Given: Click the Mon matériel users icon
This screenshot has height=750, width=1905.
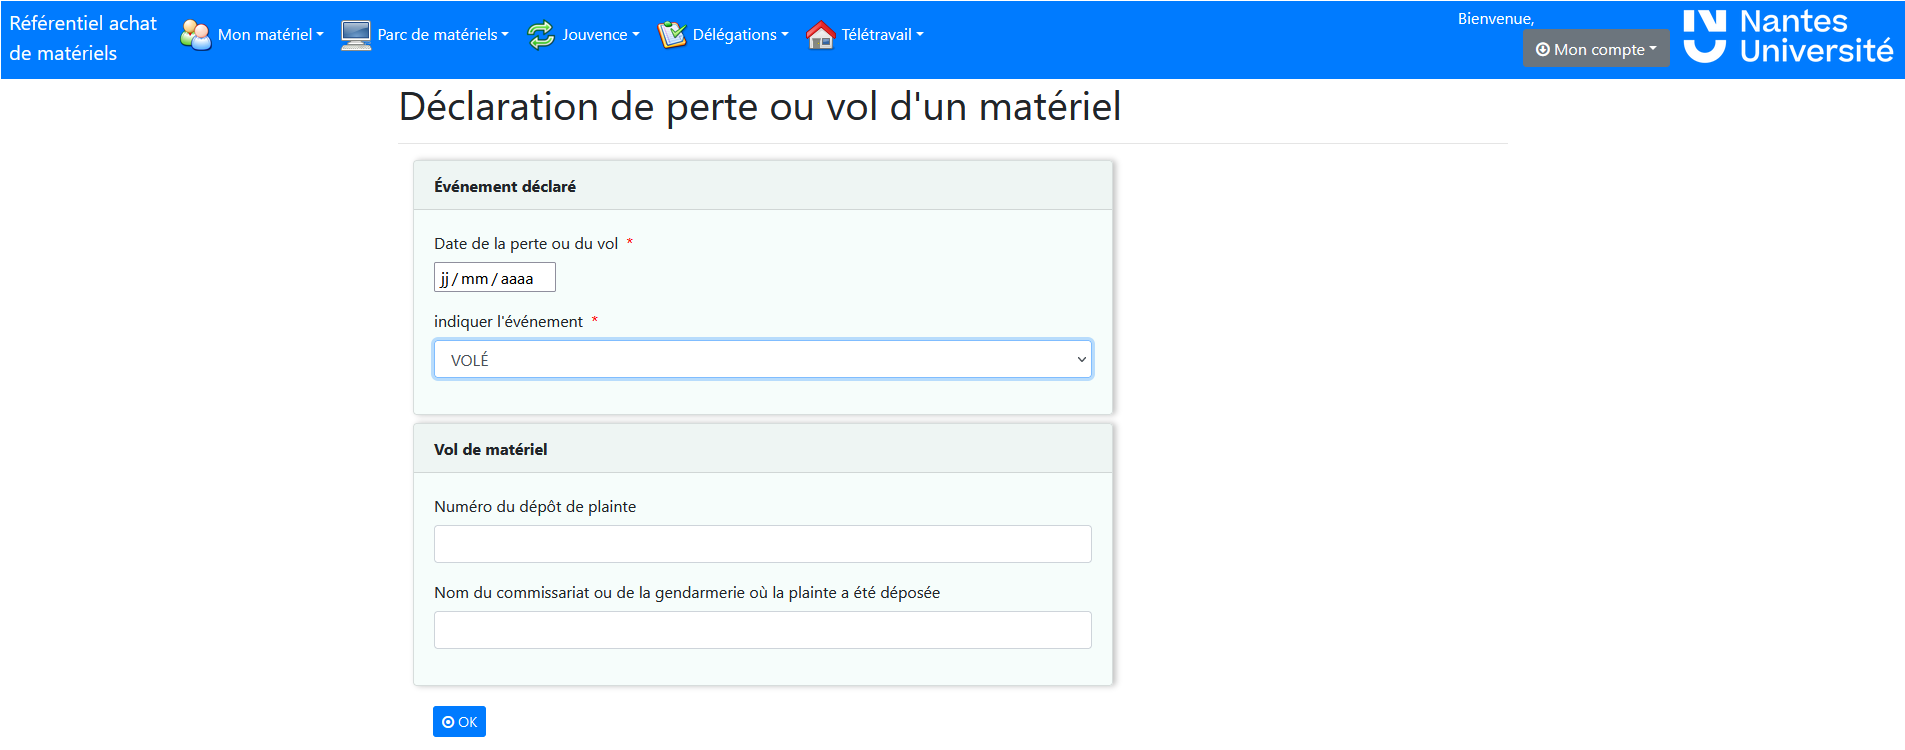Looking at the screenshot, I should (195, 35).
